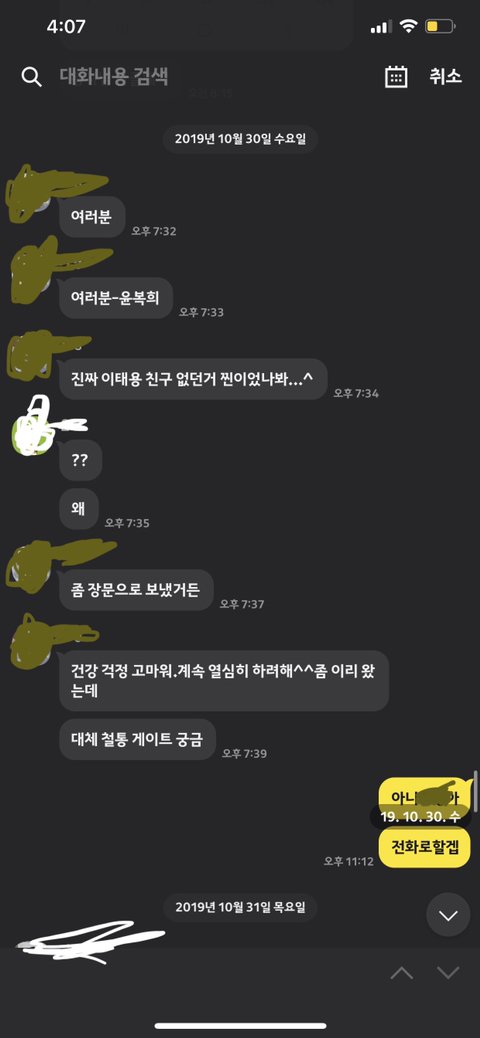
Task: Go to previous search result arrow
Action: click(403, 972)
